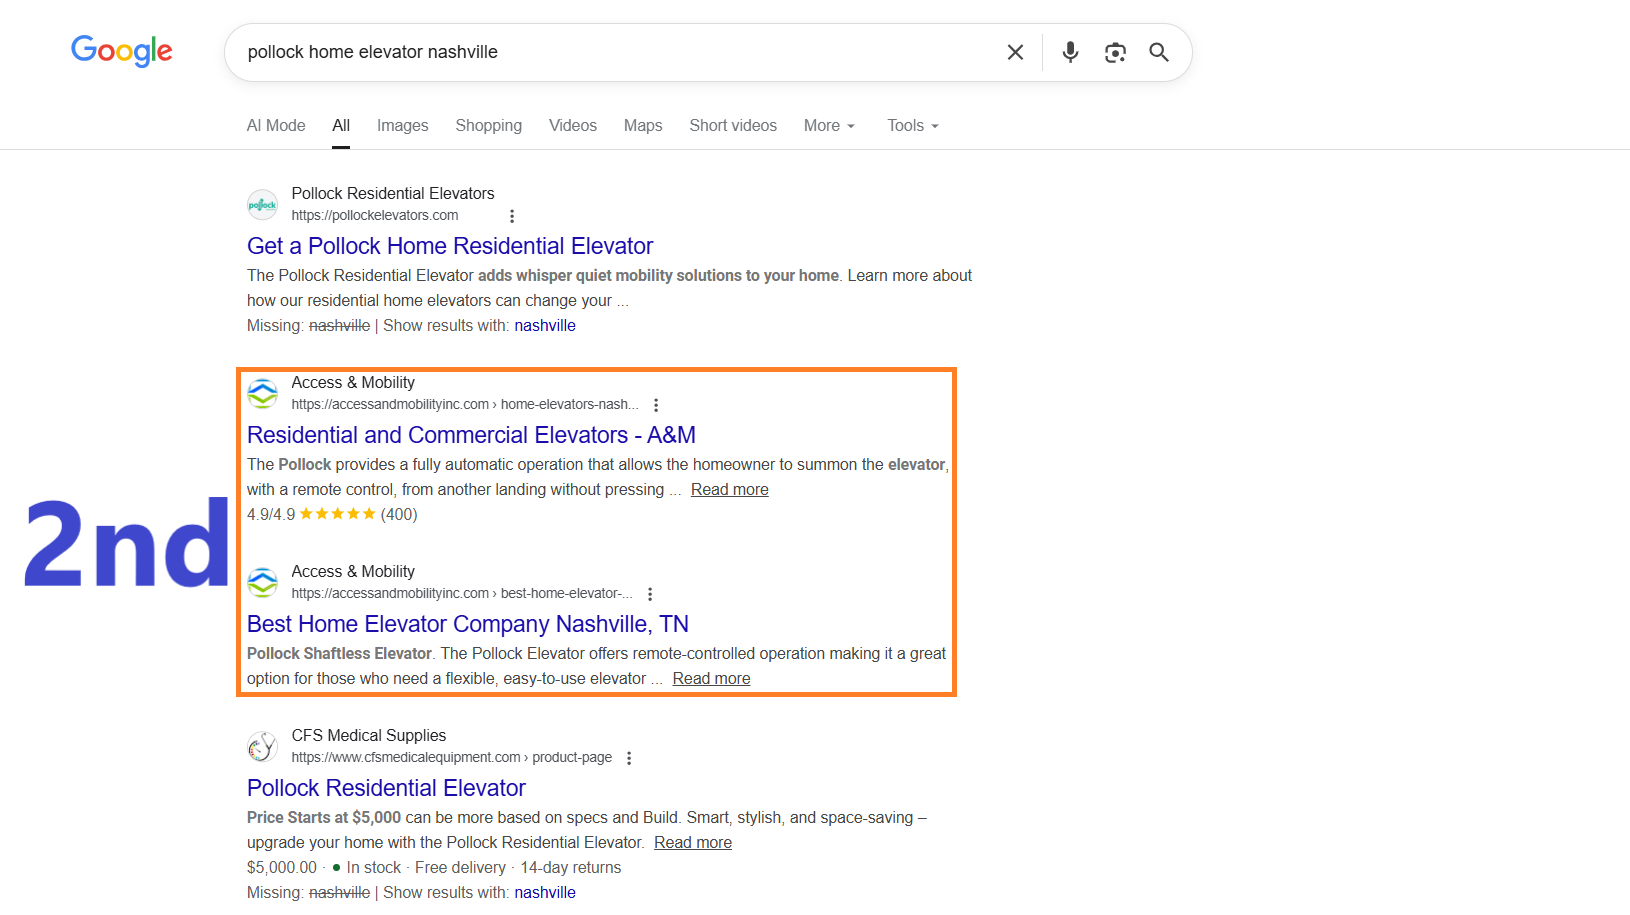The image size is (1630, 915).
Task: Switch to the Short videos tab
Action: point(733,126)
